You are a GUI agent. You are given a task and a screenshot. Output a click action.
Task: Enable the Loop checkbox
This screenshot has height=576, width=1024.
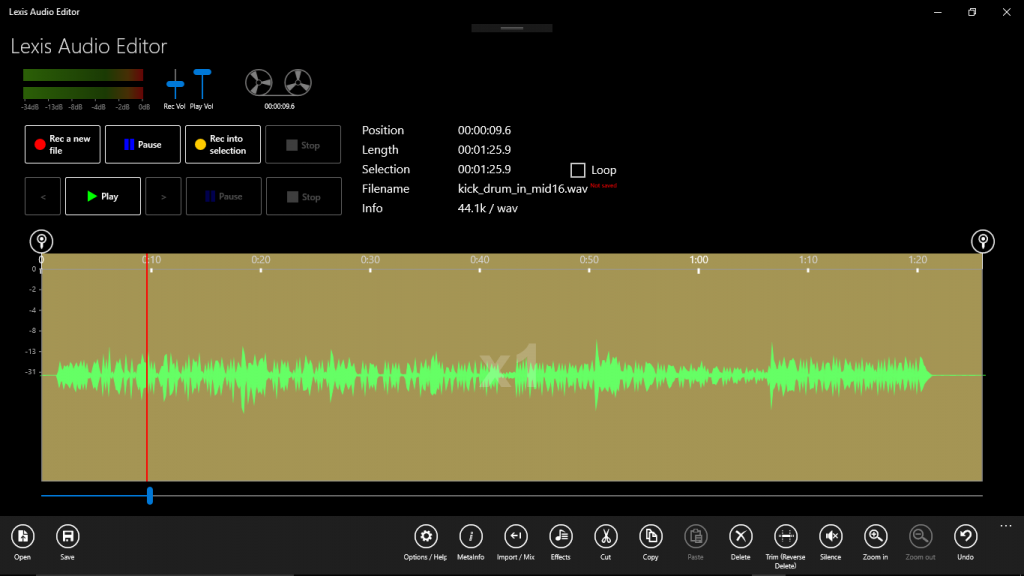[x=576, y=169]
